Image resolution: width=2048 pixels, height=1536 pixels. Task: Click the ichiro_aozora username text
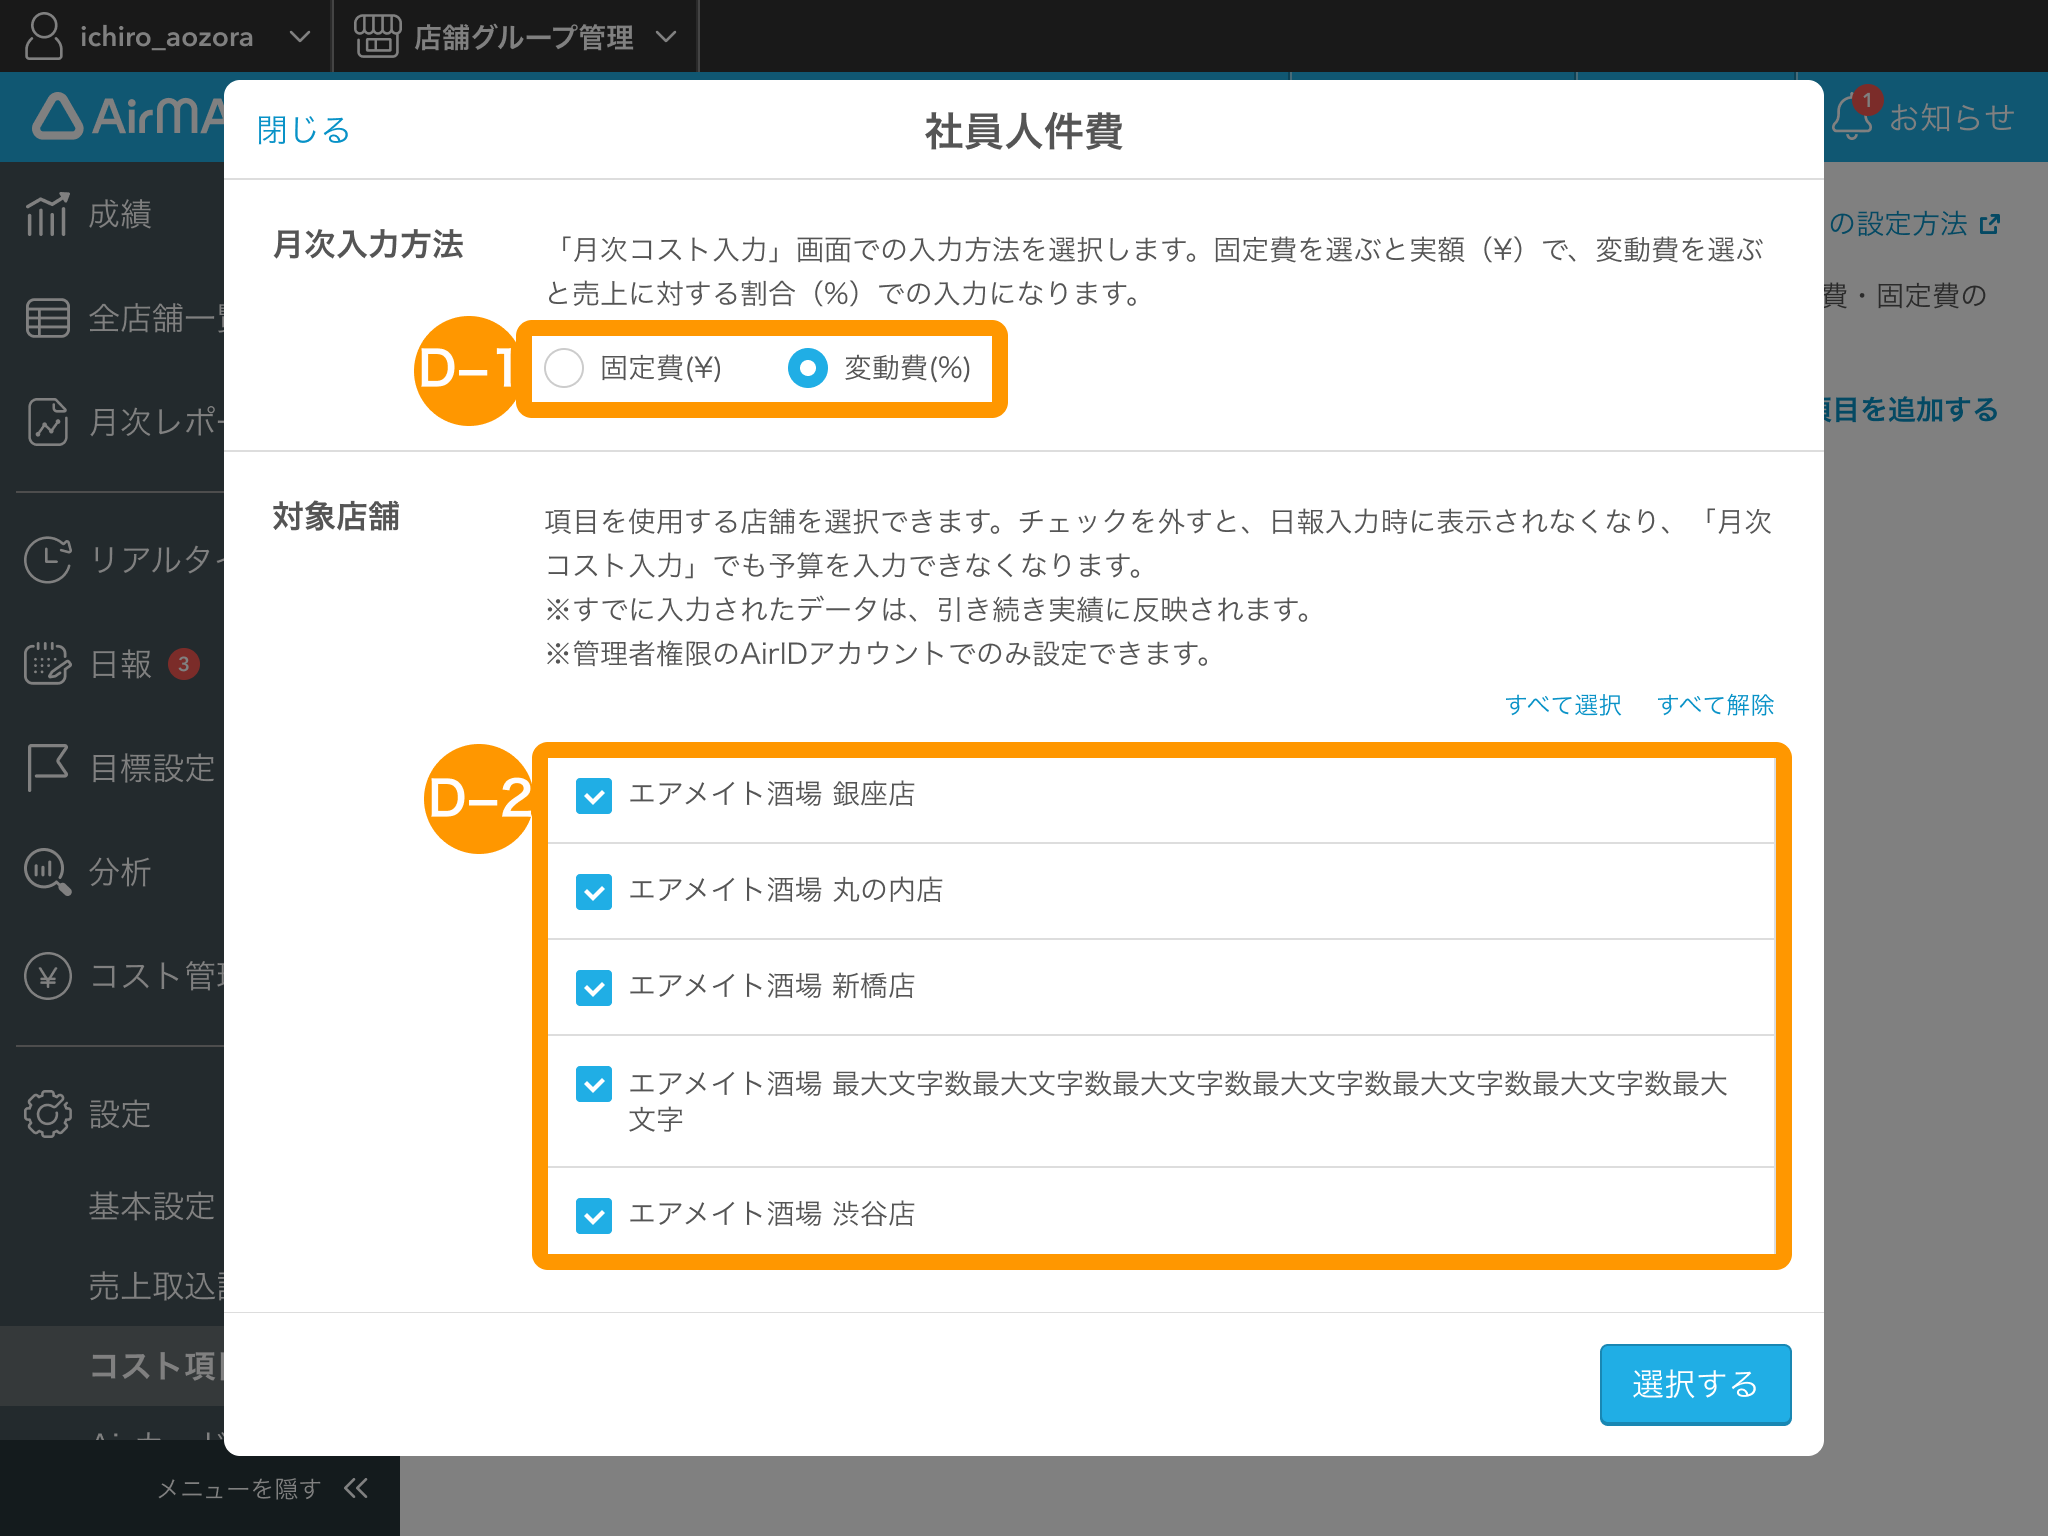pyautogui.click(x=166, y=37)
